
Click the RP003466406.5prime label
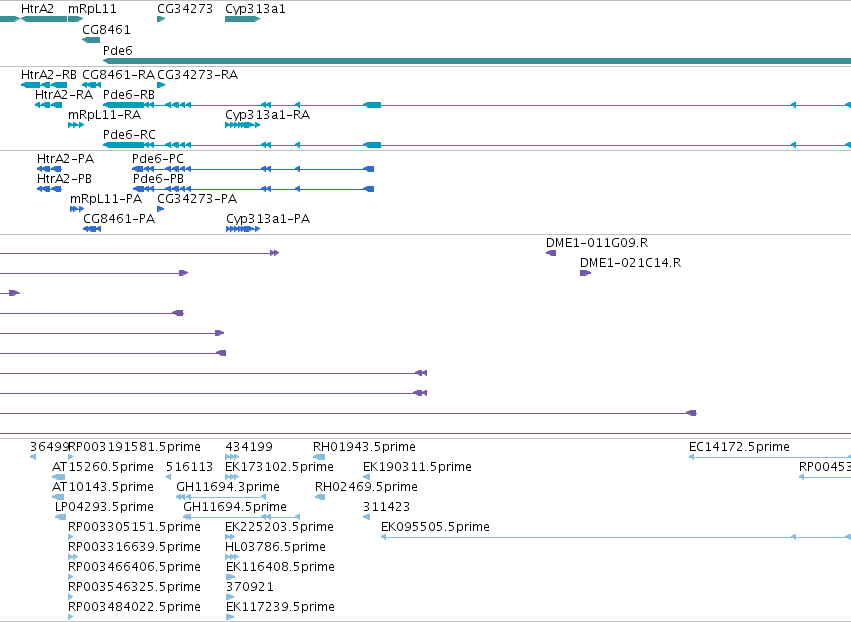point(135,567)
